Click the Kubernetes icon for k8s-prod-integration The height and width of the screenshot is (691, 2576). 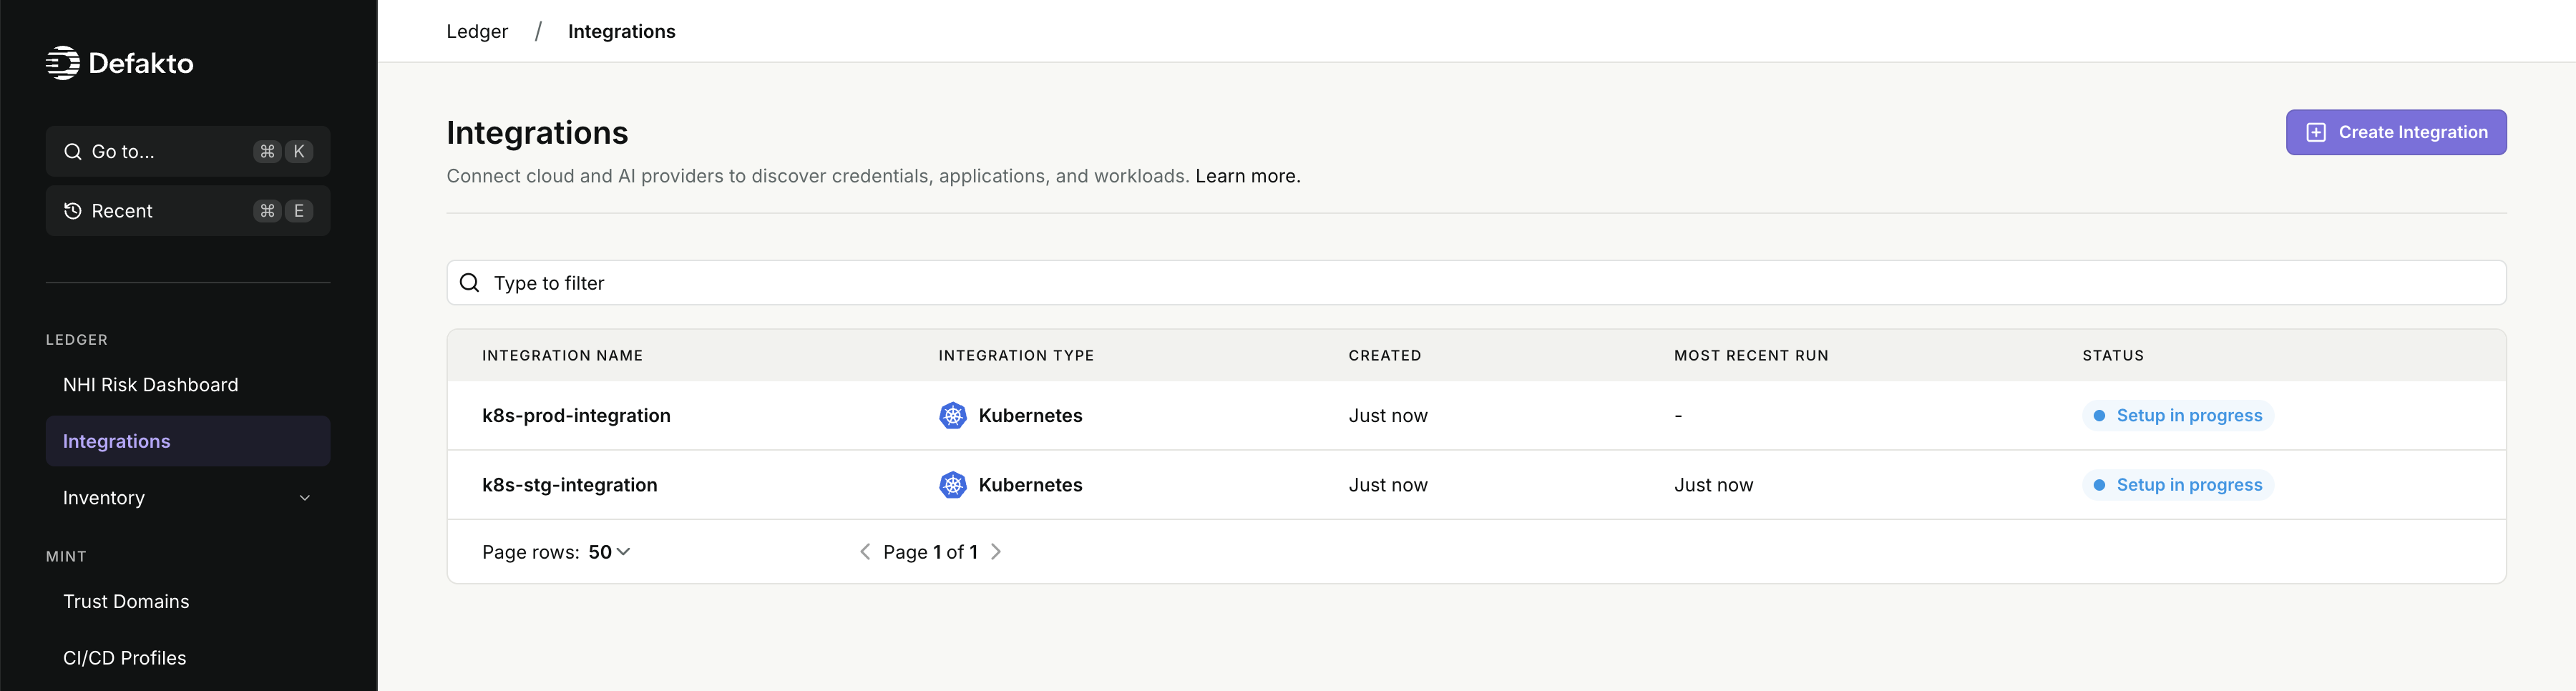[x=953, y=415]
